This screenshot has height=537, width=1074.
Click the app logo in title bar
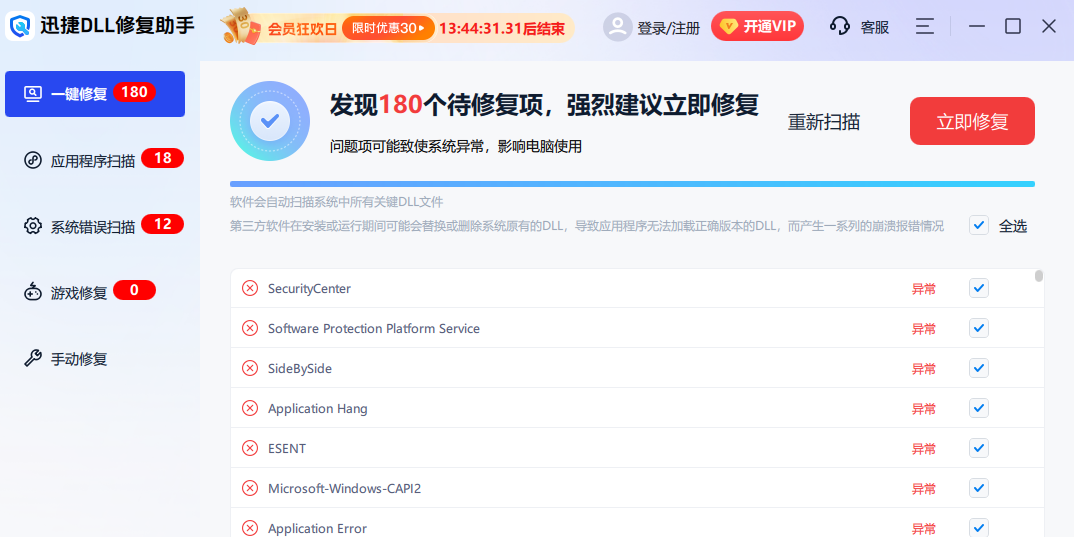click(20, 27)
